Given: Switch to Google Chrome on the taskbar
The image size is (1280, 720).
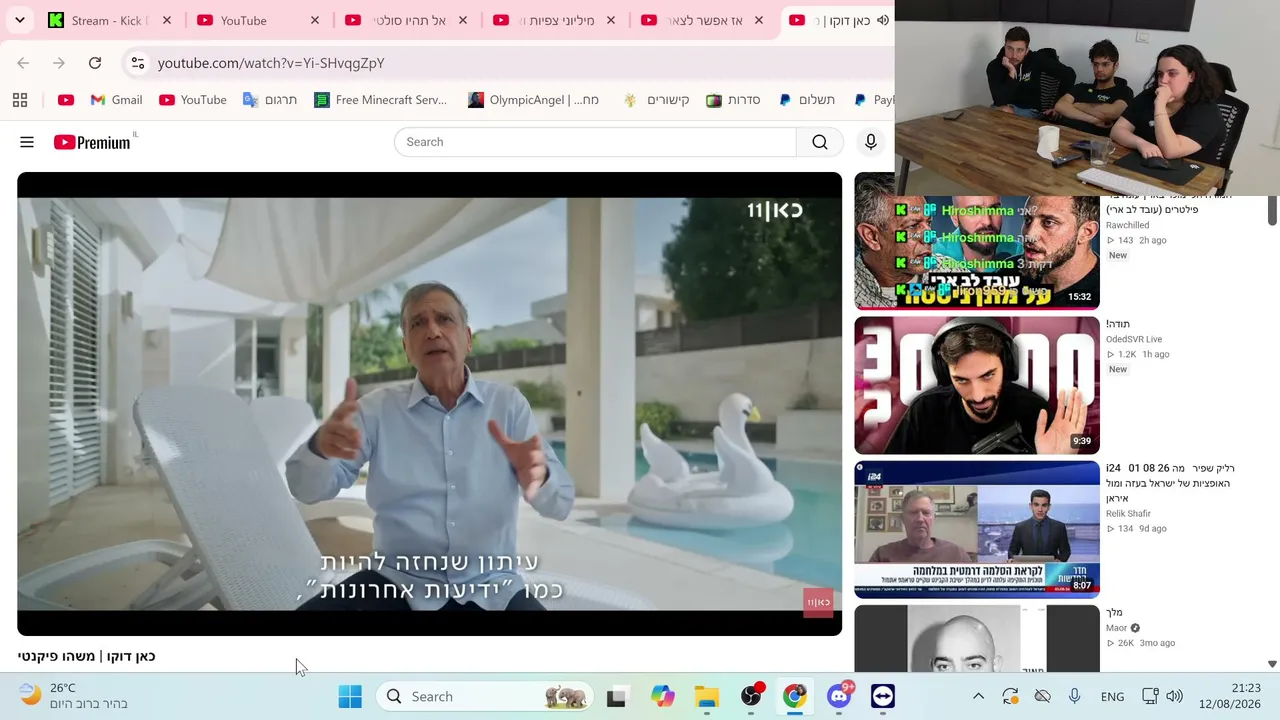Looking at the screenshot, I should point(795,697).
